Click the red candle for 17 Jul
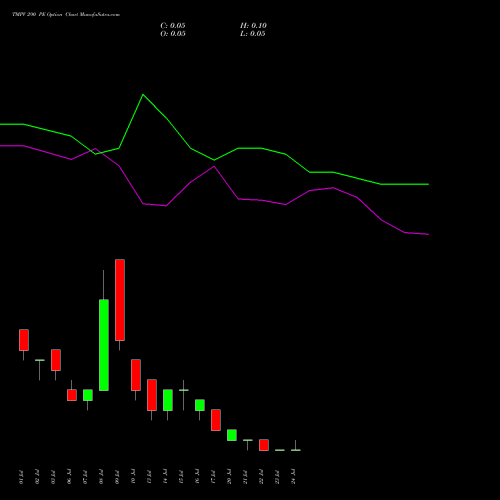Screen dimensions: 500x500 click(216, 420)
